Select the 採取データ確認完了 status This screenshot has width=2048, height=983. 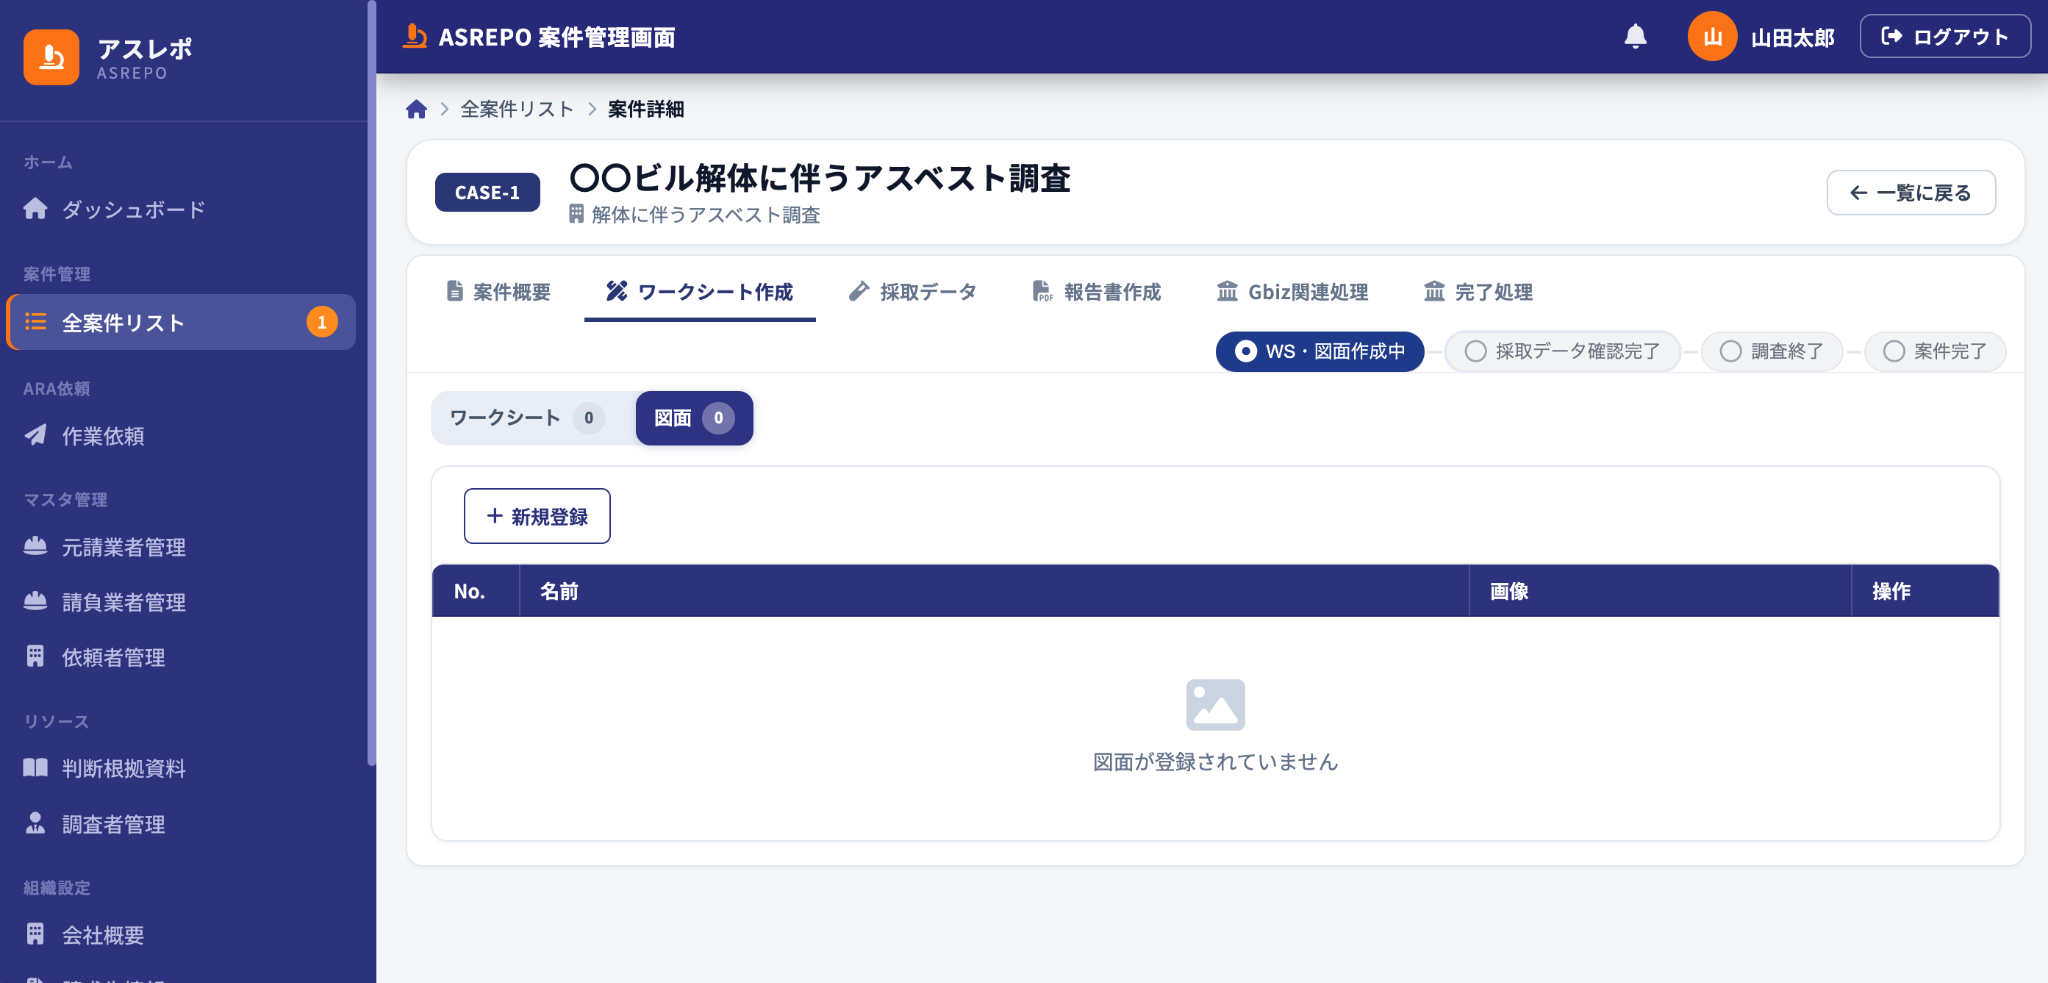pyautogui.click(x=1562, y=351)
